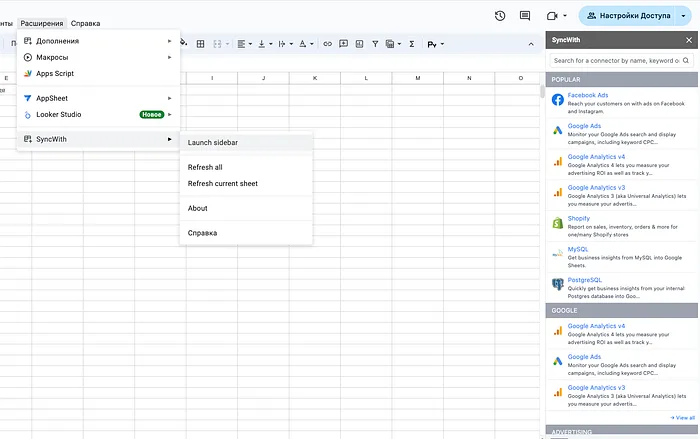The image size is (700, 439).
Task: Open Google Analytics v3 under Google section
Action: coord(596,388)
